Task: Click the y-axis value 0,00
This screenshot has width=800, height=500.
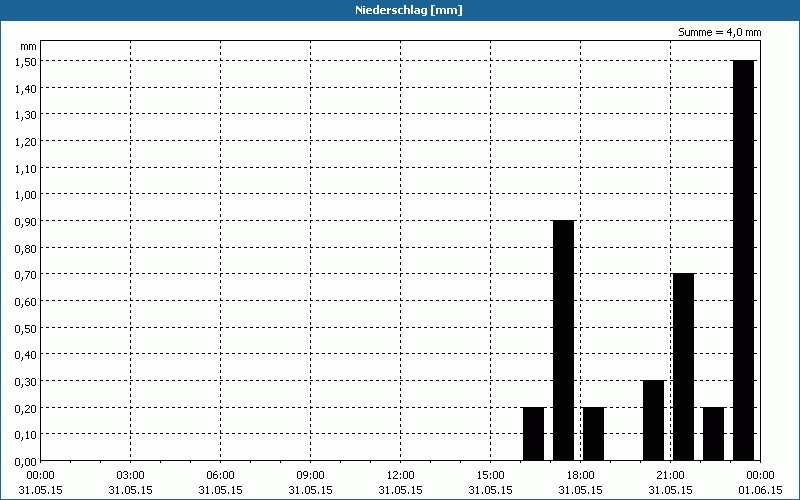Action: click(26, 462)
